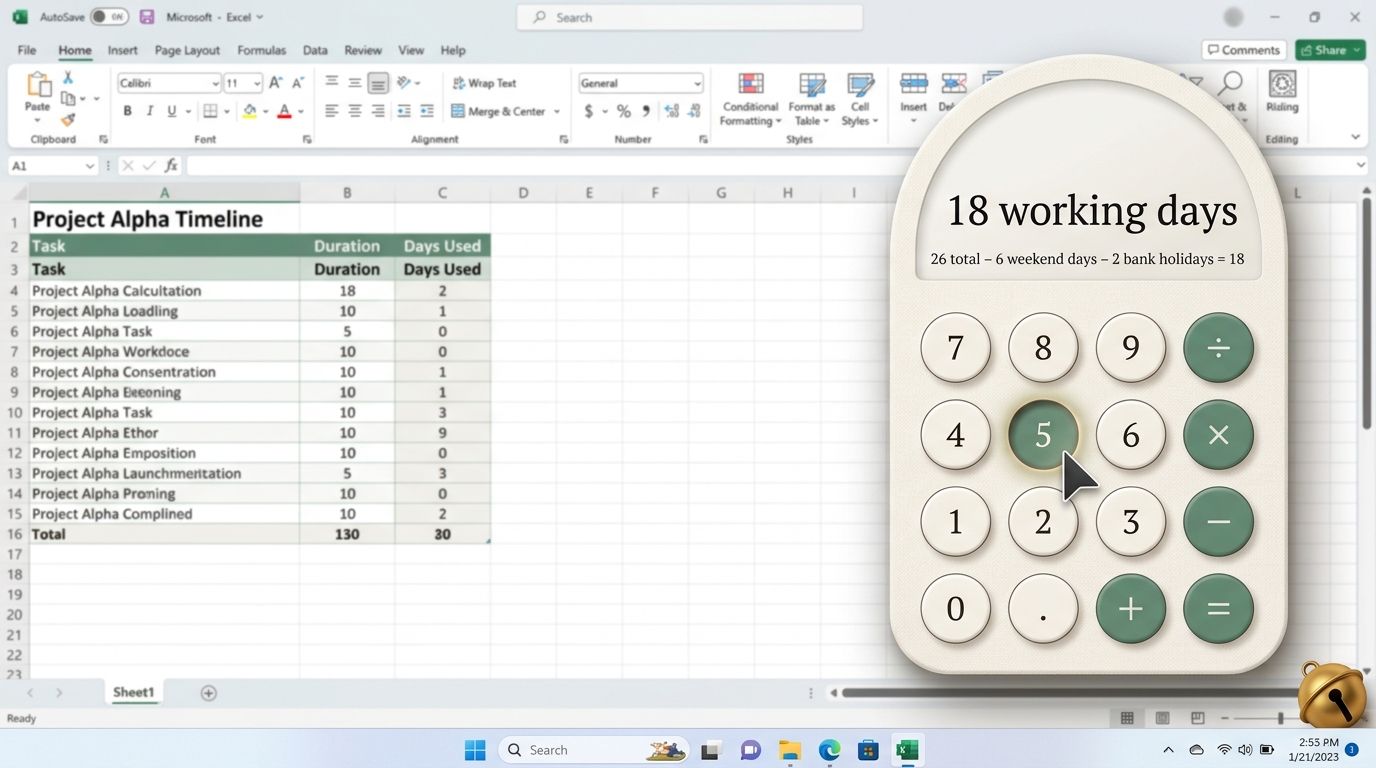Click the title bar Search box
The height and width of the screenshot is (768, 1376).
tap(690, 17)
